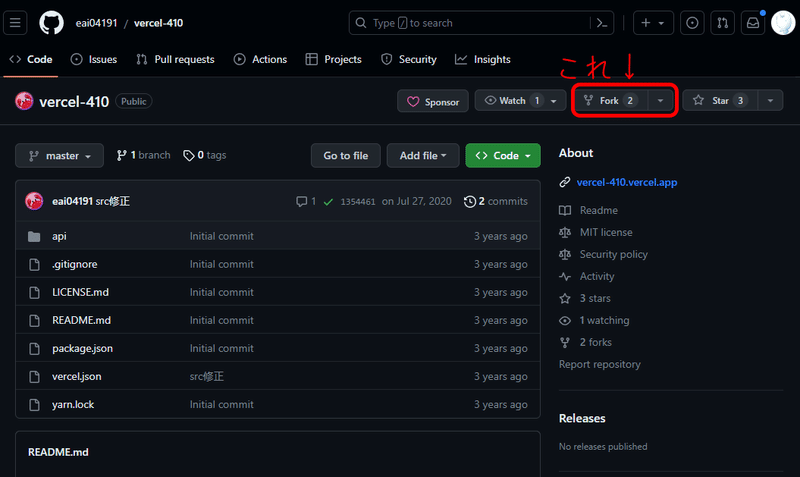Click the commit author avatar beside src修正
This screenshot has width=800, height=477.
(x=34, y=201)
